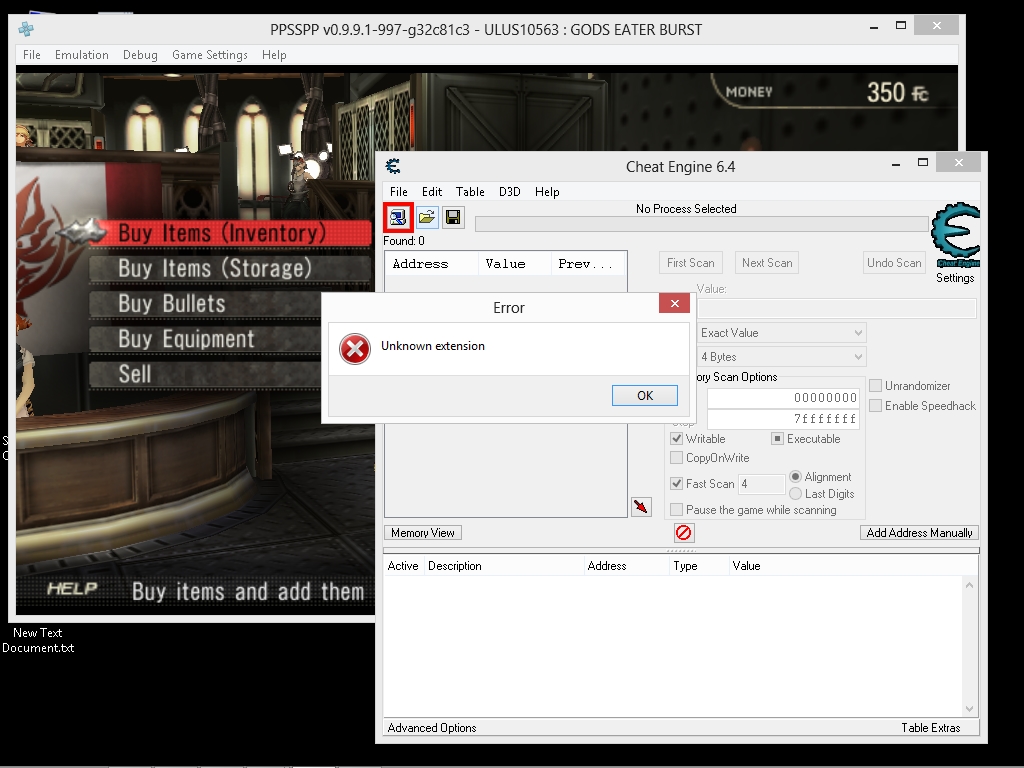The height and width of the screenshot is (768, 1024).
Task: Click the red clear list icon
Action: click(x=683, y=533)
